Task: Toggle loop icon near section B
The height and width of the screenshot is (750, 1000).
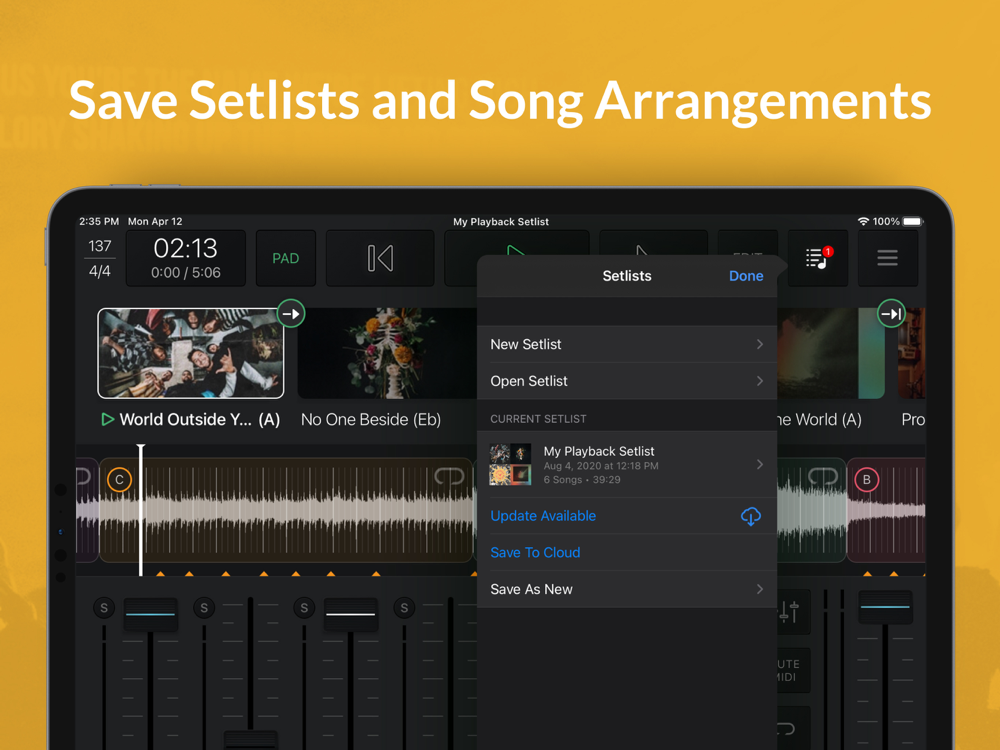Action: 823,476
